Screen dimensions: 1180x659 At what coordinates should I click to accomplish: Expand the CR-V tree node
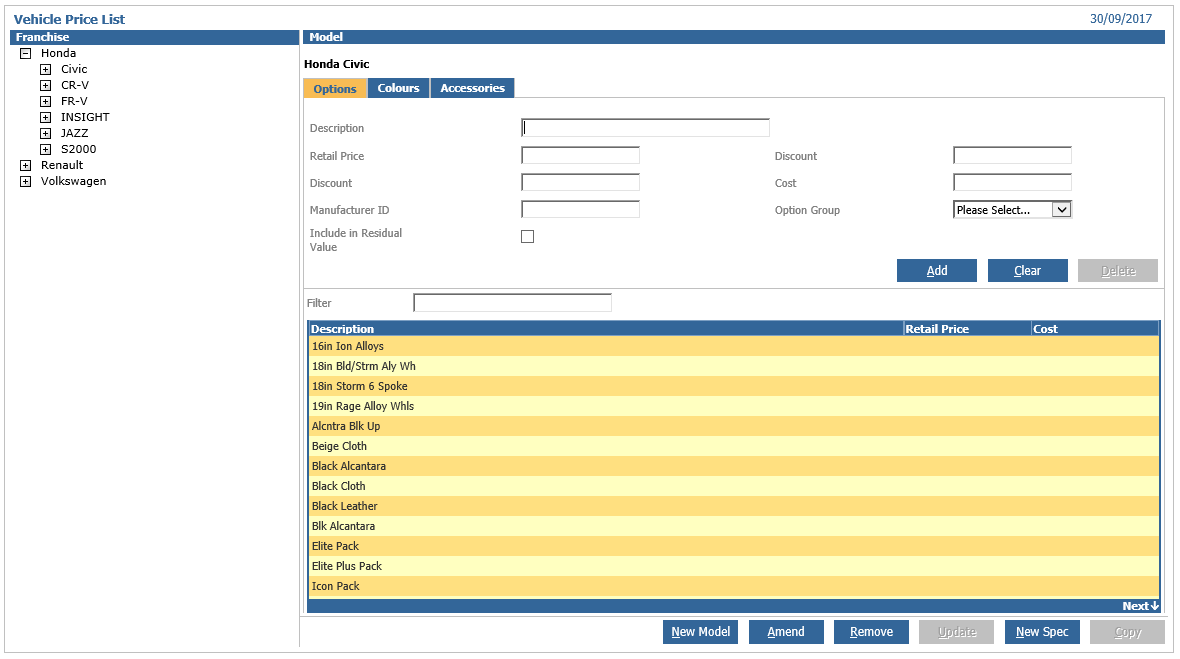coord(46,86)
